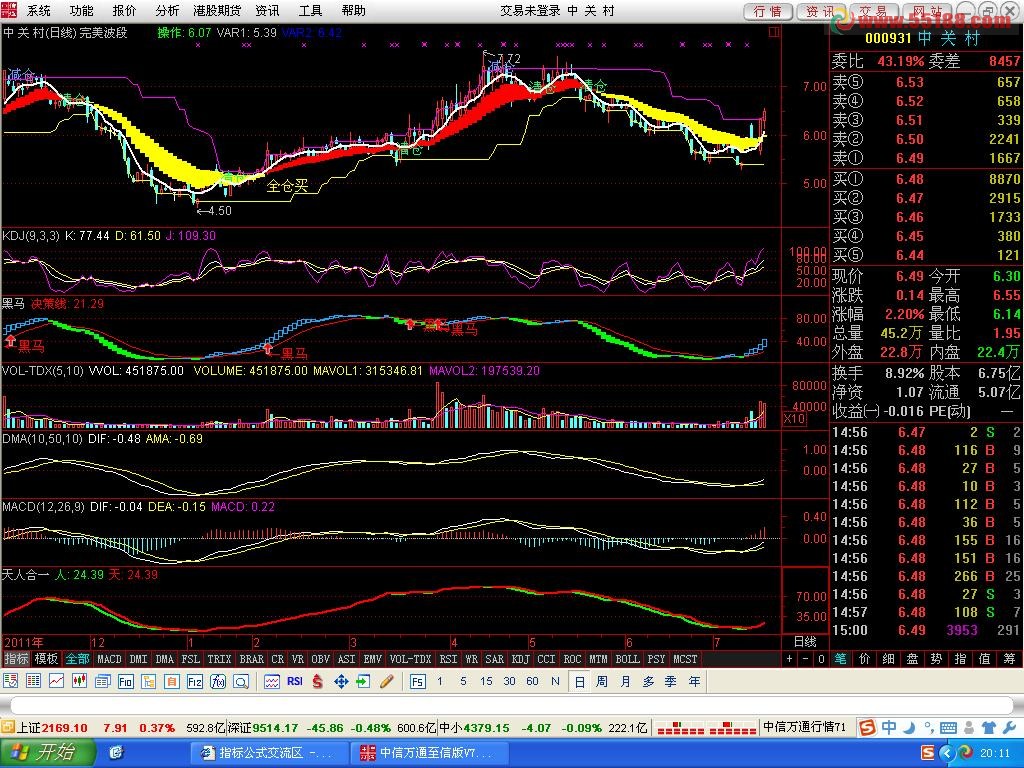Select the 模板 template tab
The width and height of the screenshot is (1024, 768).
[46, 659]
